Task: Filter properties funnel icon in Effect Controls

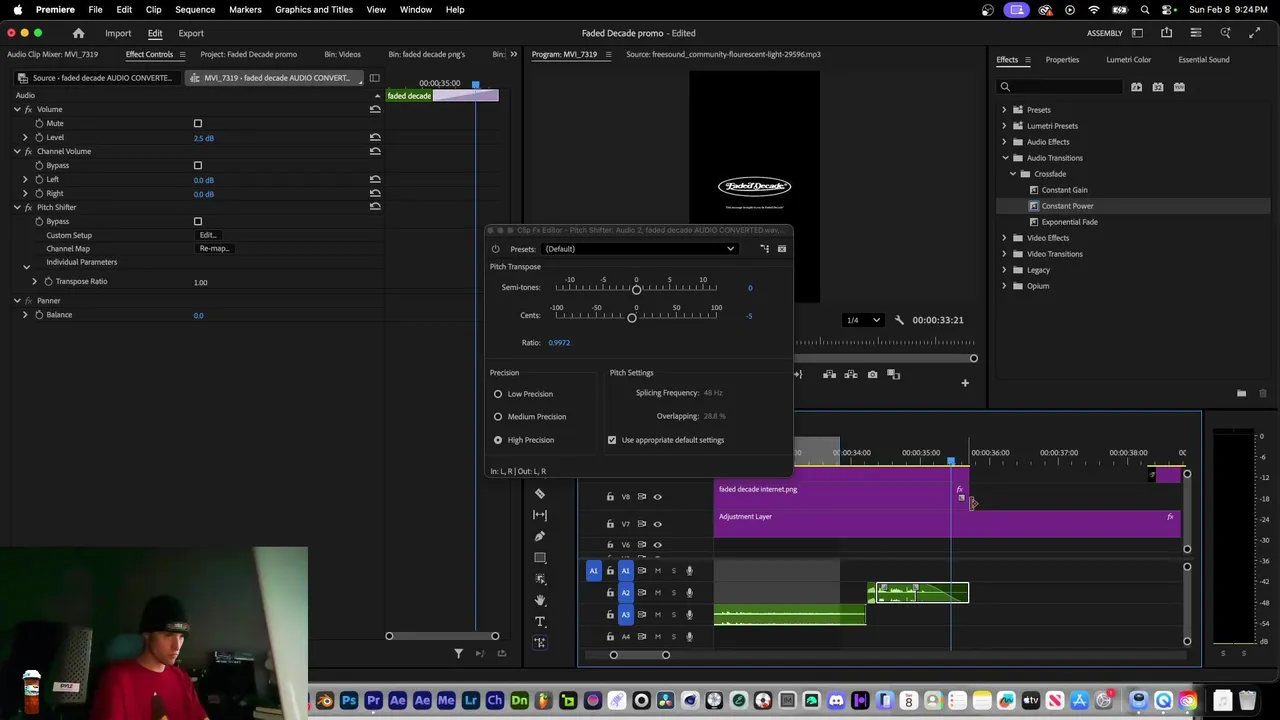Action: (x=459, y=654)
